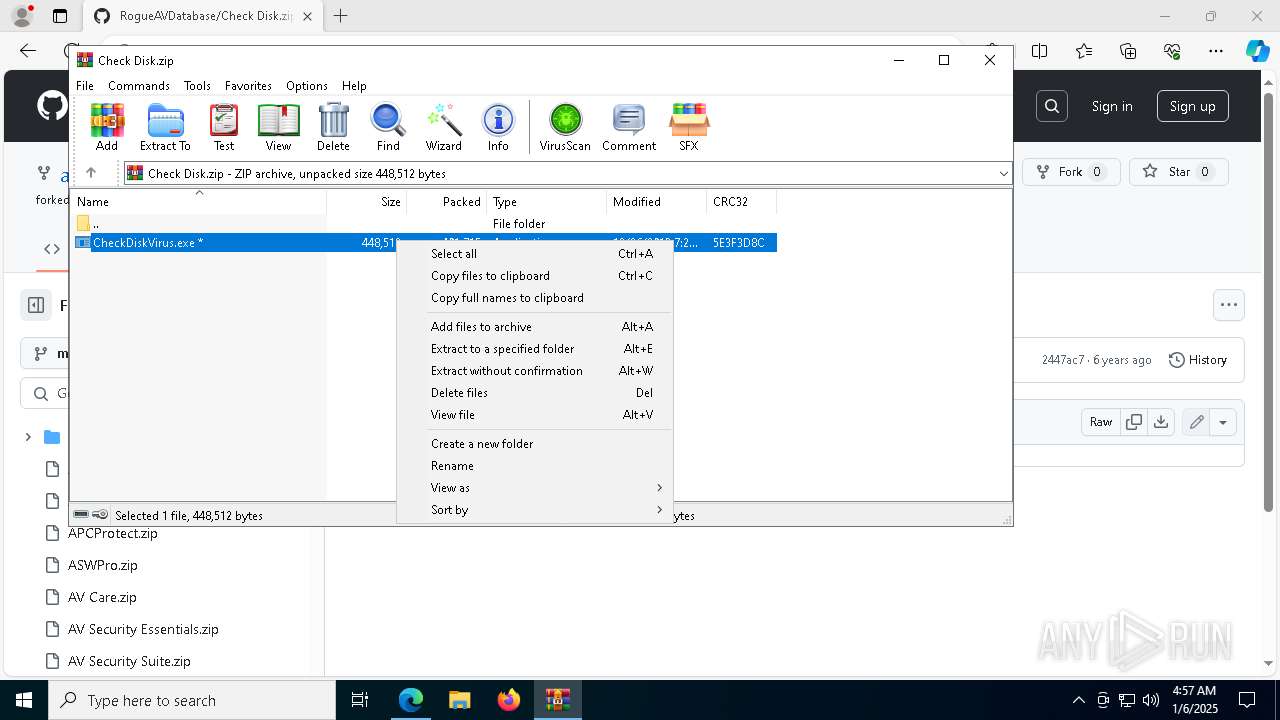Open AV Care.zip in file list
This screenshot has width=1280, height=720.
point(102,597)
